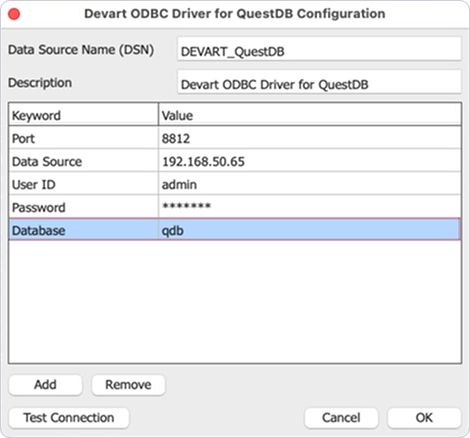Select the Password keyword cell

(x=83, y=207)
